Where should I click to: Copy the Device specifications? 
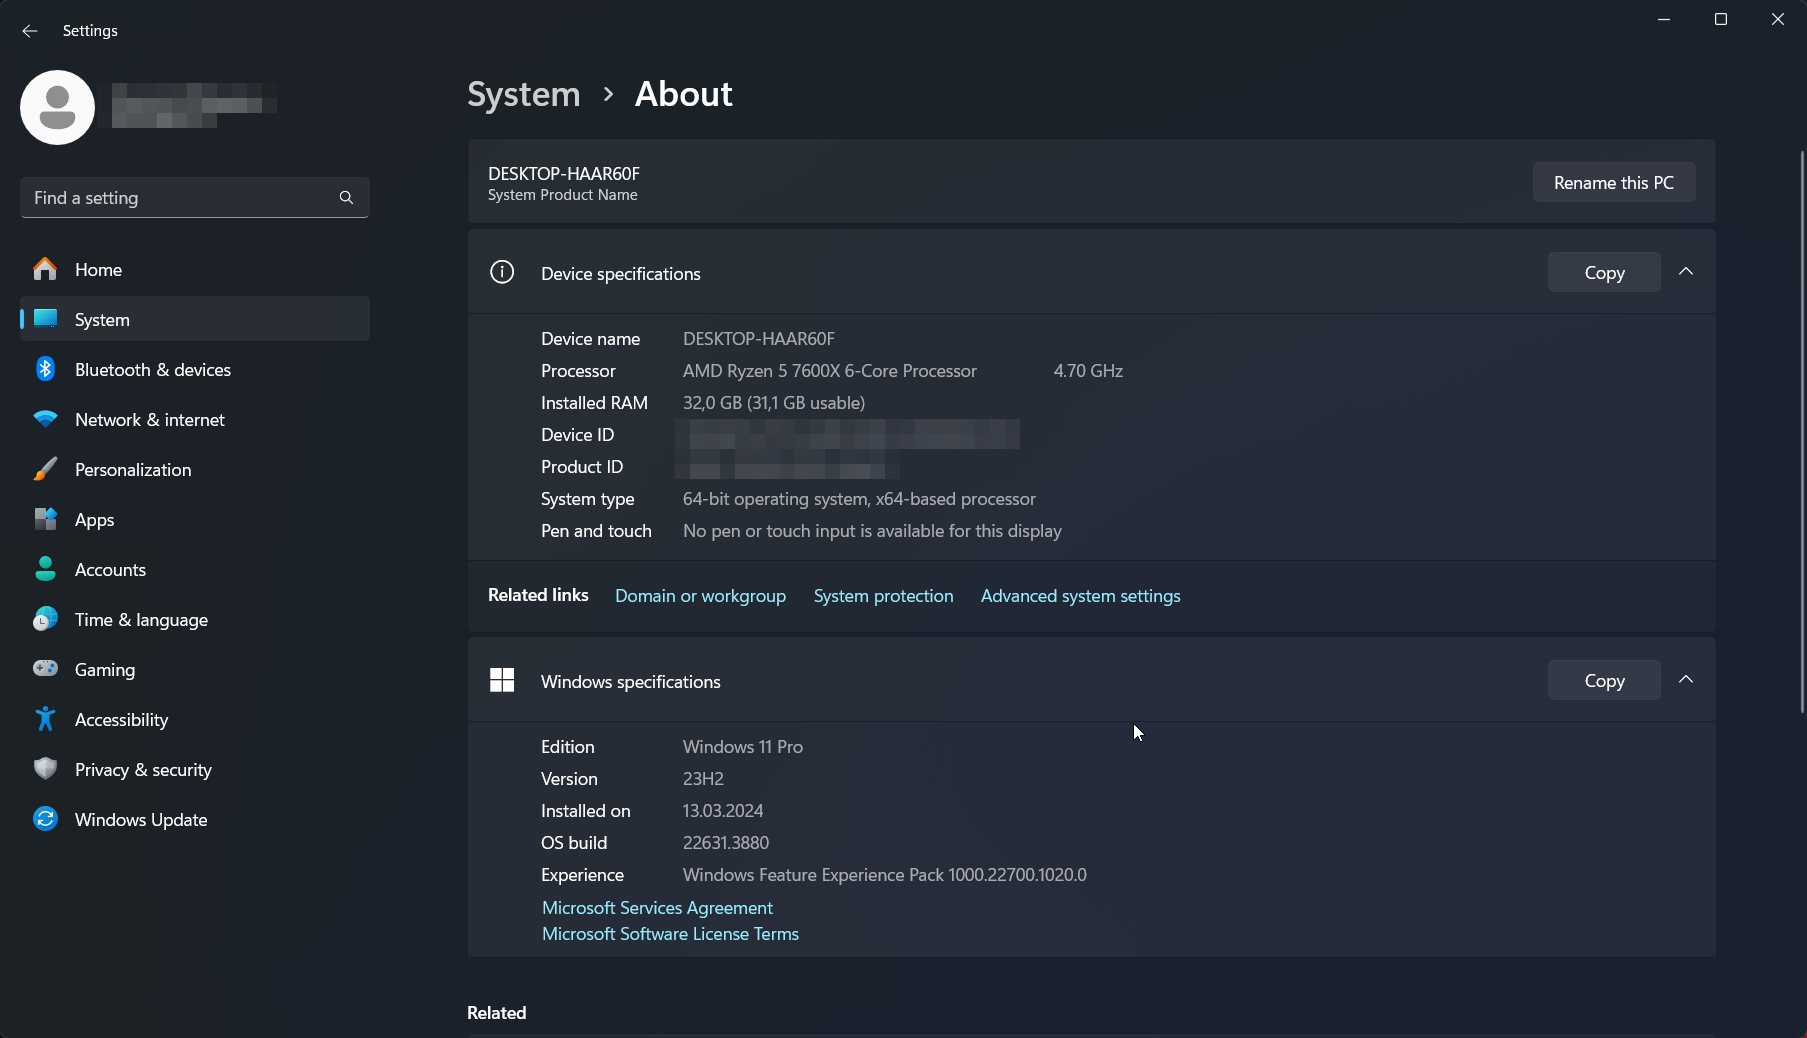point(1604,272)
